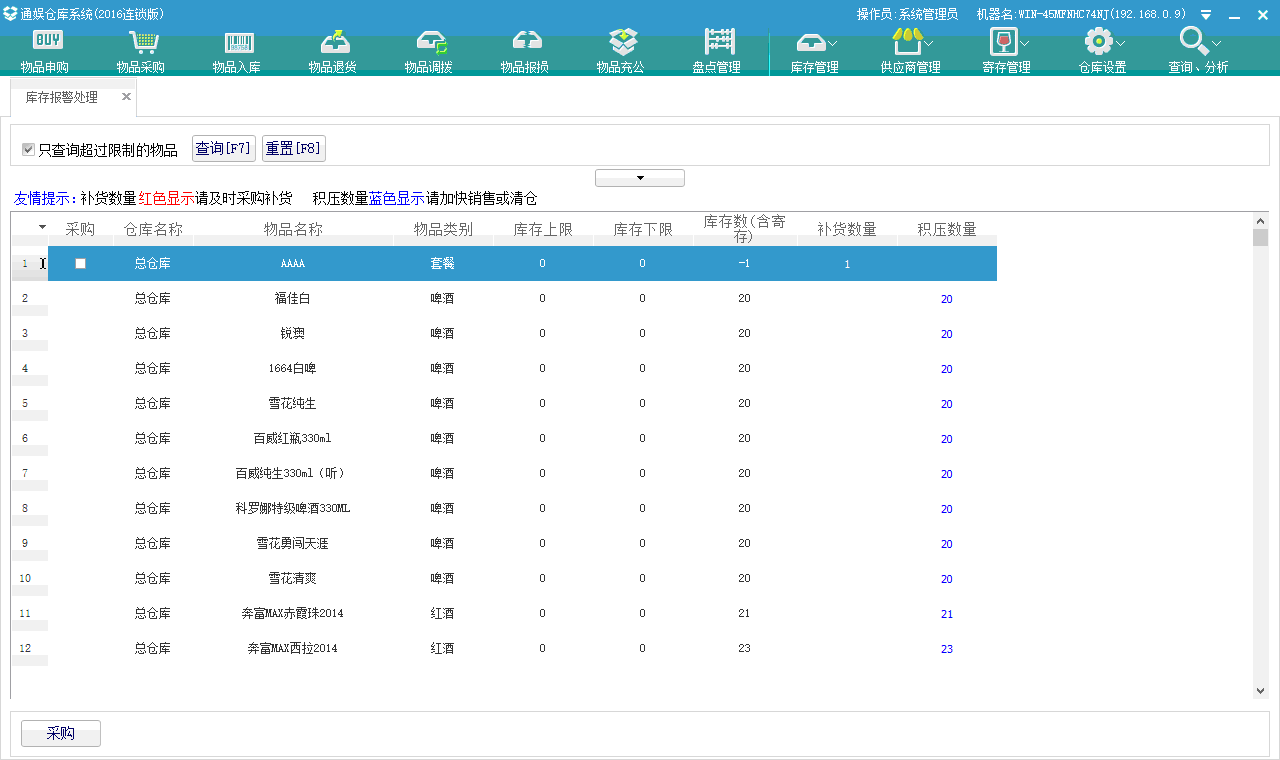Image resolution: width=1280 pixels, height=760 pixels.
Task: Click the scrollbar down arrow
Action: click(x=1260, y=690)
